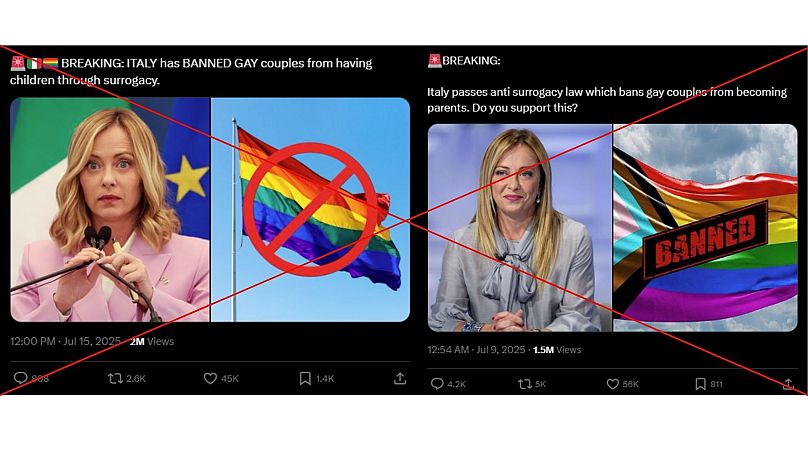Click the 1.5M Views count

tap(557, 350)
